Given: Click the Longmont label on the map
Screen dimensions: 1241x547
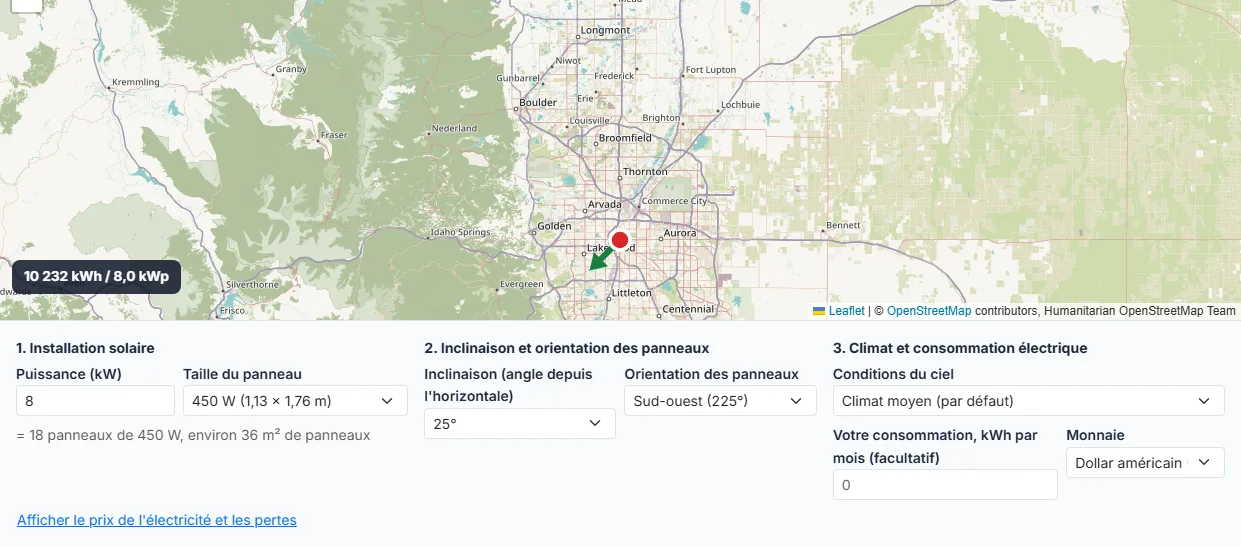Looking at the screenshot, I should pyautogui.click(x=605, y=30).
